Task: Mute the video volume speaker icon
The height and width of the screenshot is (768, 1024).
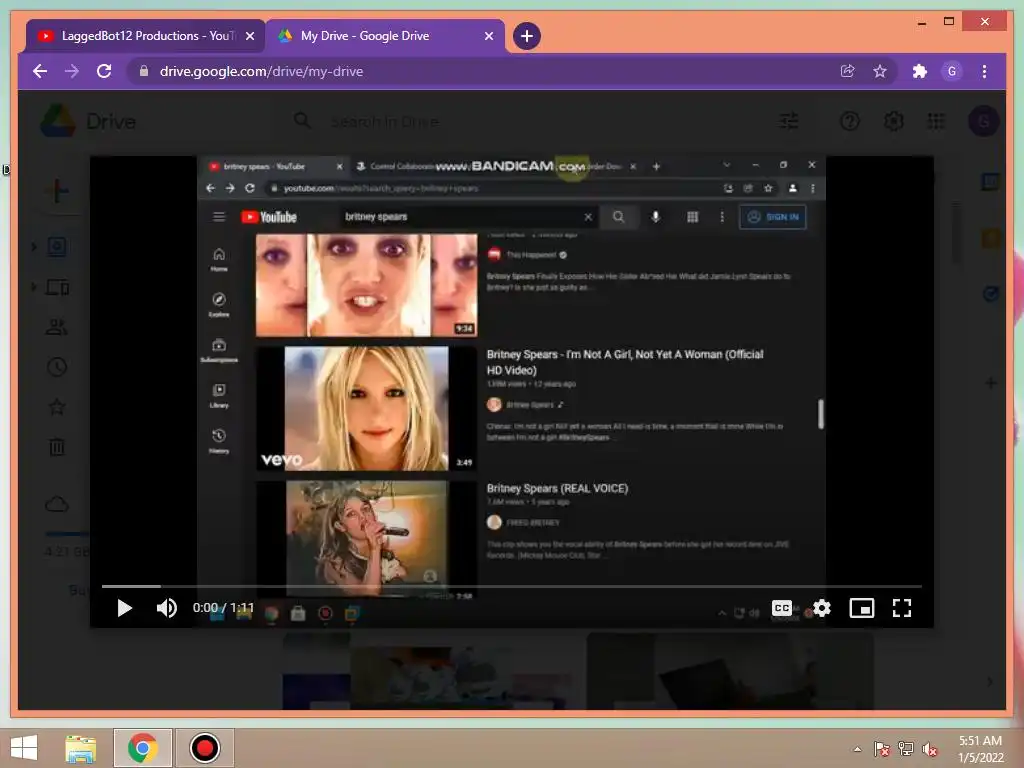Action: click(x=167, y=609)
